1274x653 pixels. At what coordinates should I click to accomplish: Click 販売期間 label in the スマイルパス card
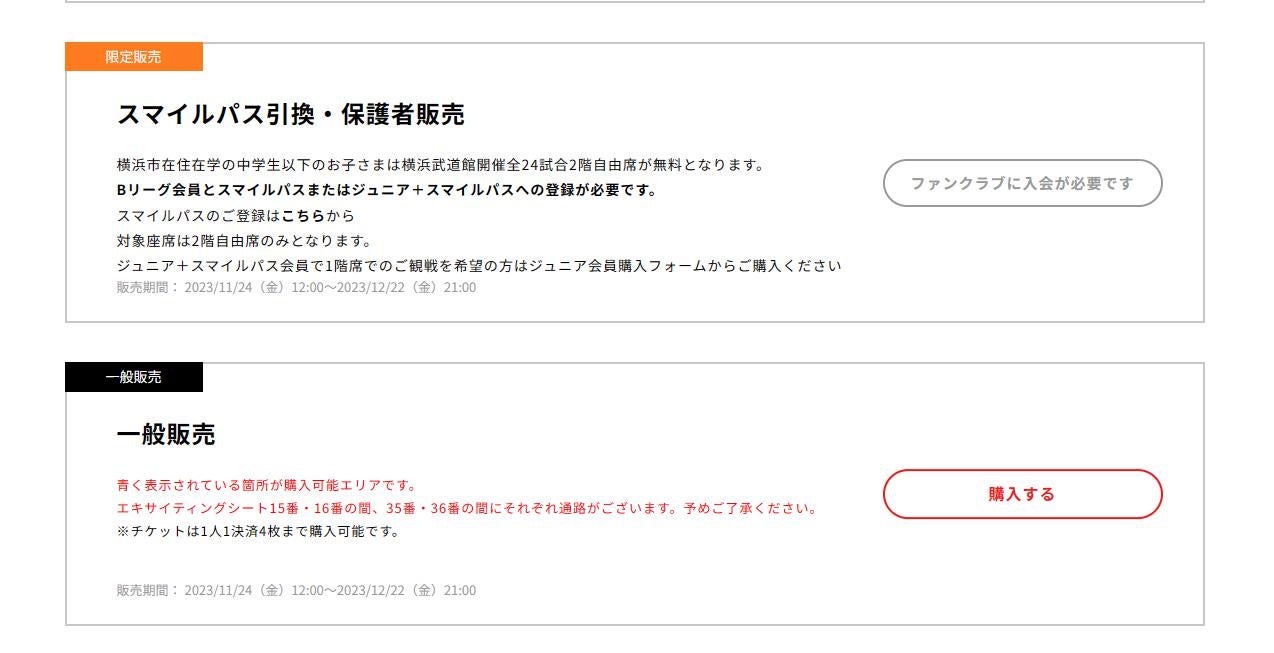[x=146, y=288]
